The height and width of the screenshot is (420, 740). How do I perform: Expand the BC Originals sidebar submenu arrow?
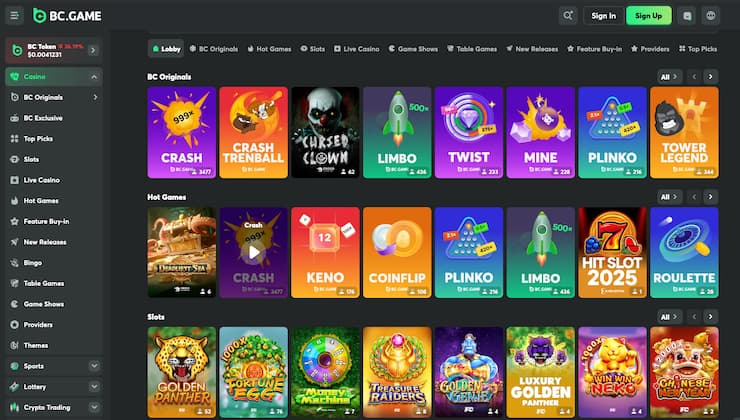point(95,97)
